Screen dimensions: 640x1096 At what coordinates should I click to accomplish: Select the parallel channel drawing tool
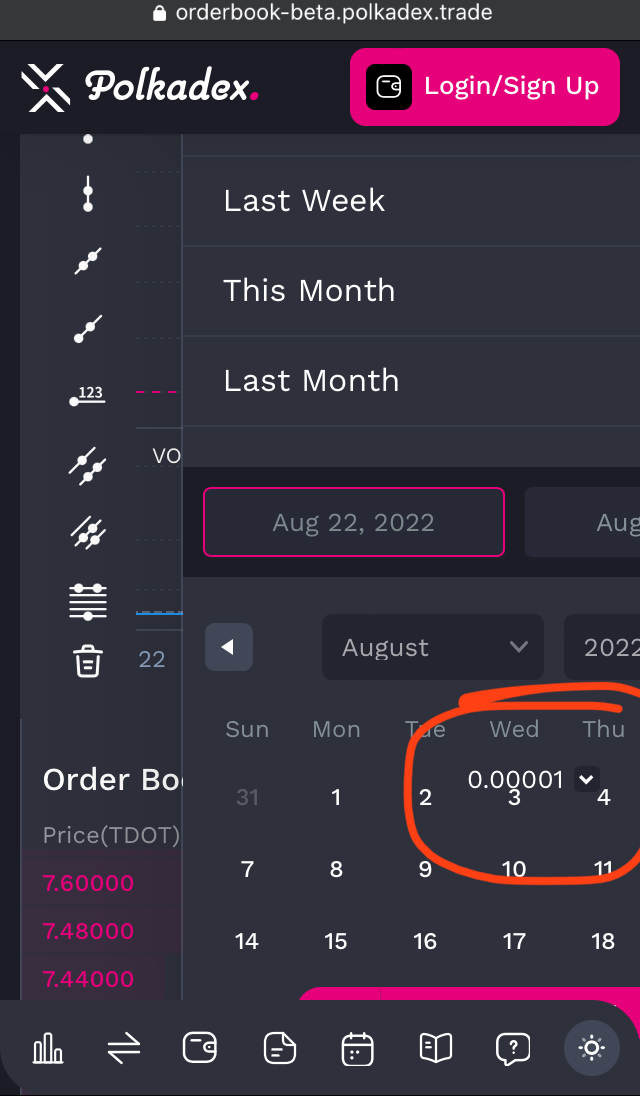(x=87, y=466)
